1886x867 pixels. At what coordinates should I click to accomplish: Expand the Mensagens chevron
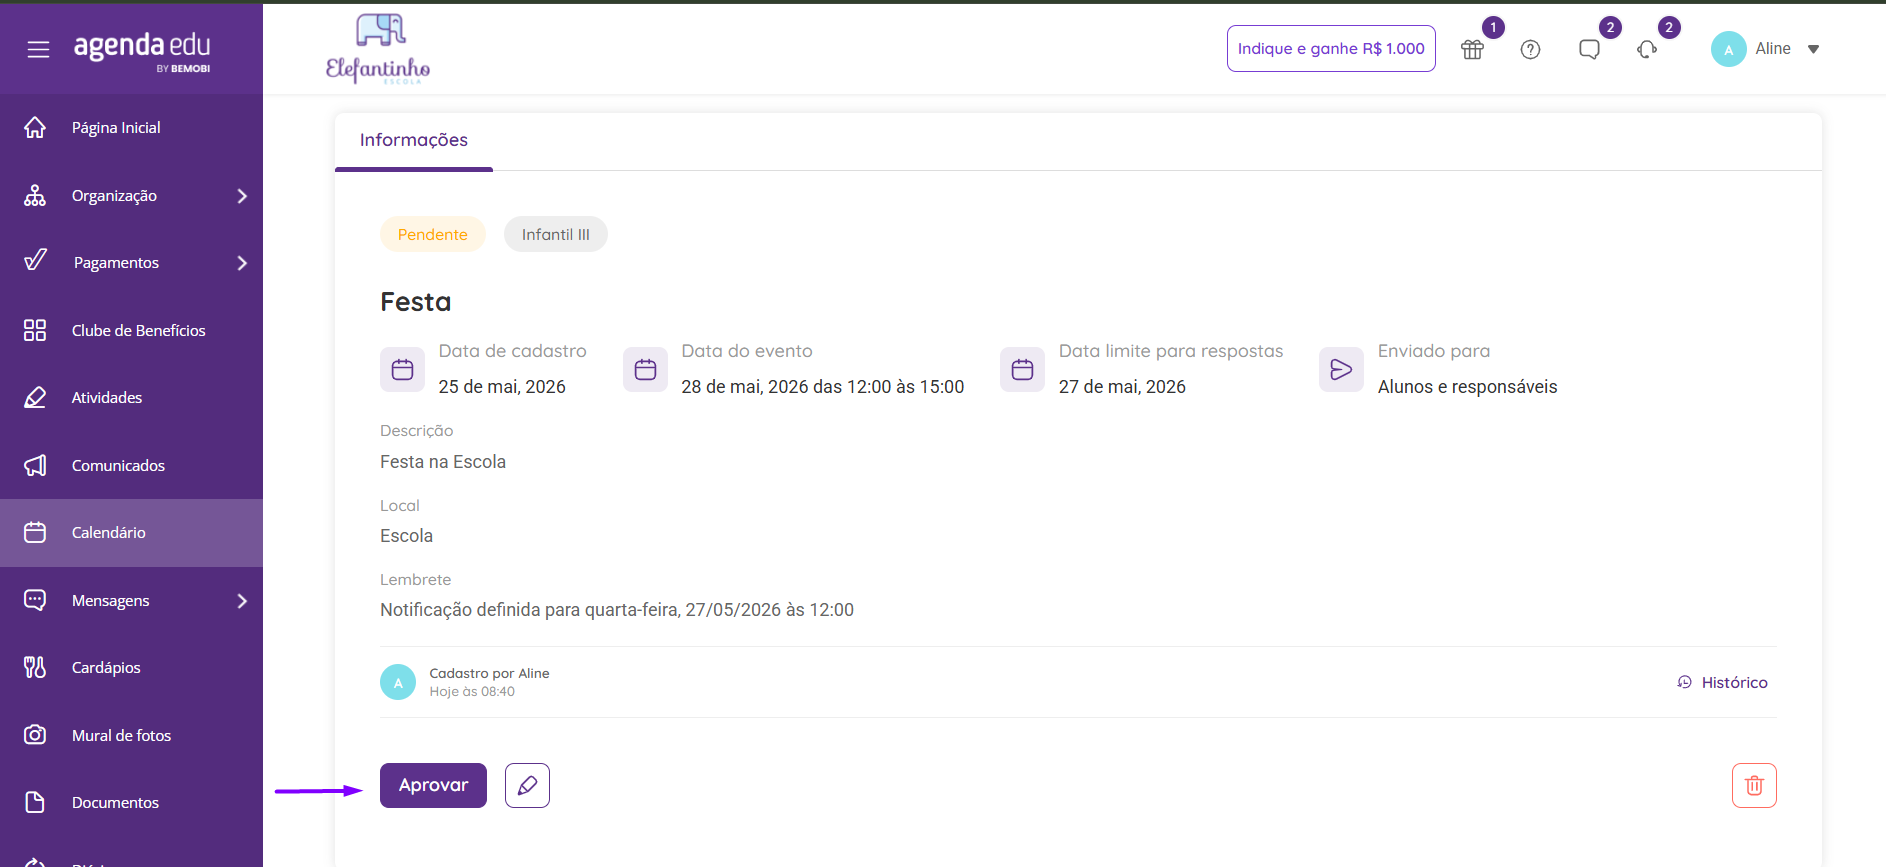click(x=242, y=601)
